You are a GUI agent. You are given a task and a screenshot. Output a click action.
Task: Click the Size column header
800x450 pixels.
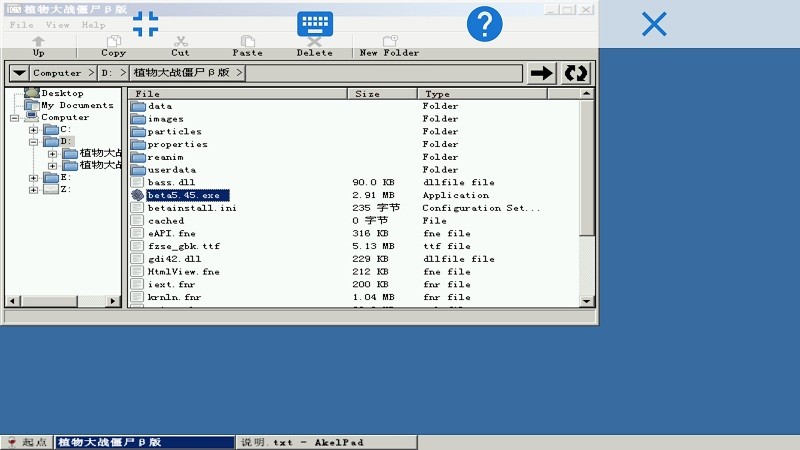click(382, 94)
